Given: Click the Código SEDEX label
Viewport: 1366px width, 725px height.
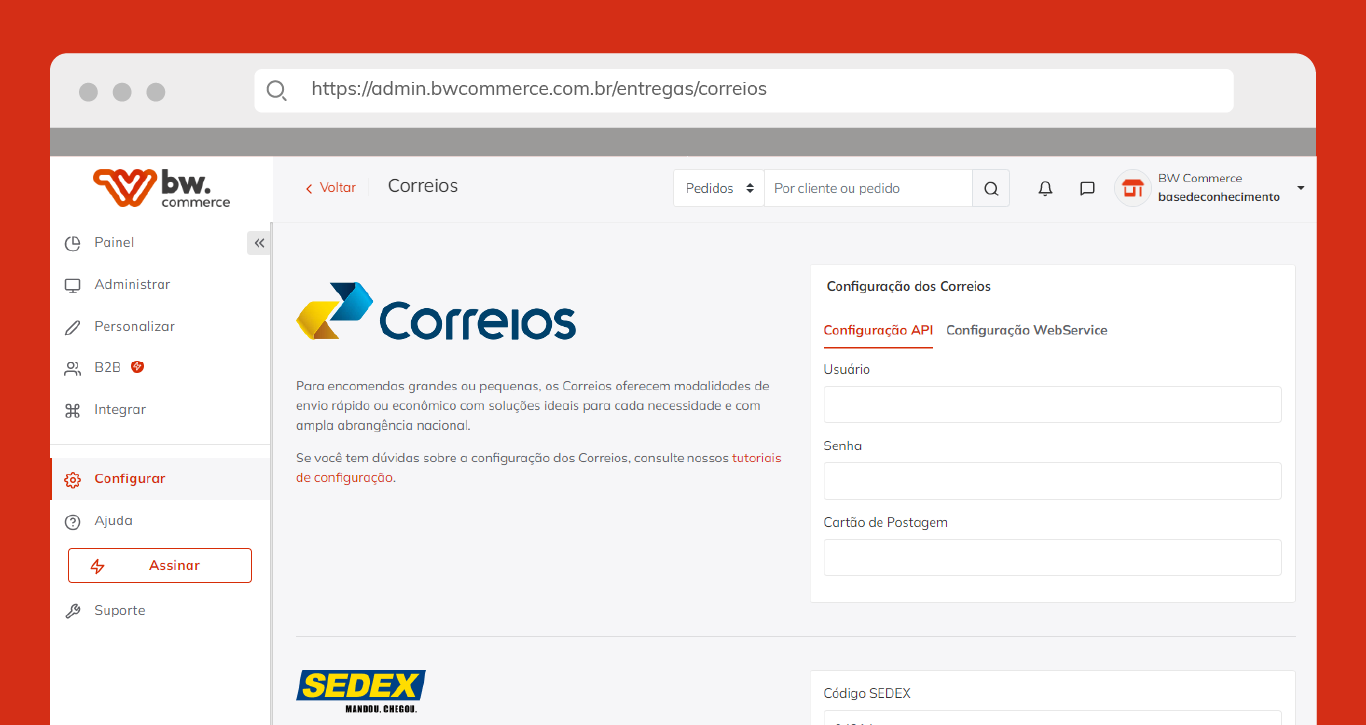Looking at the screenshot, I should tap(867, 694).
